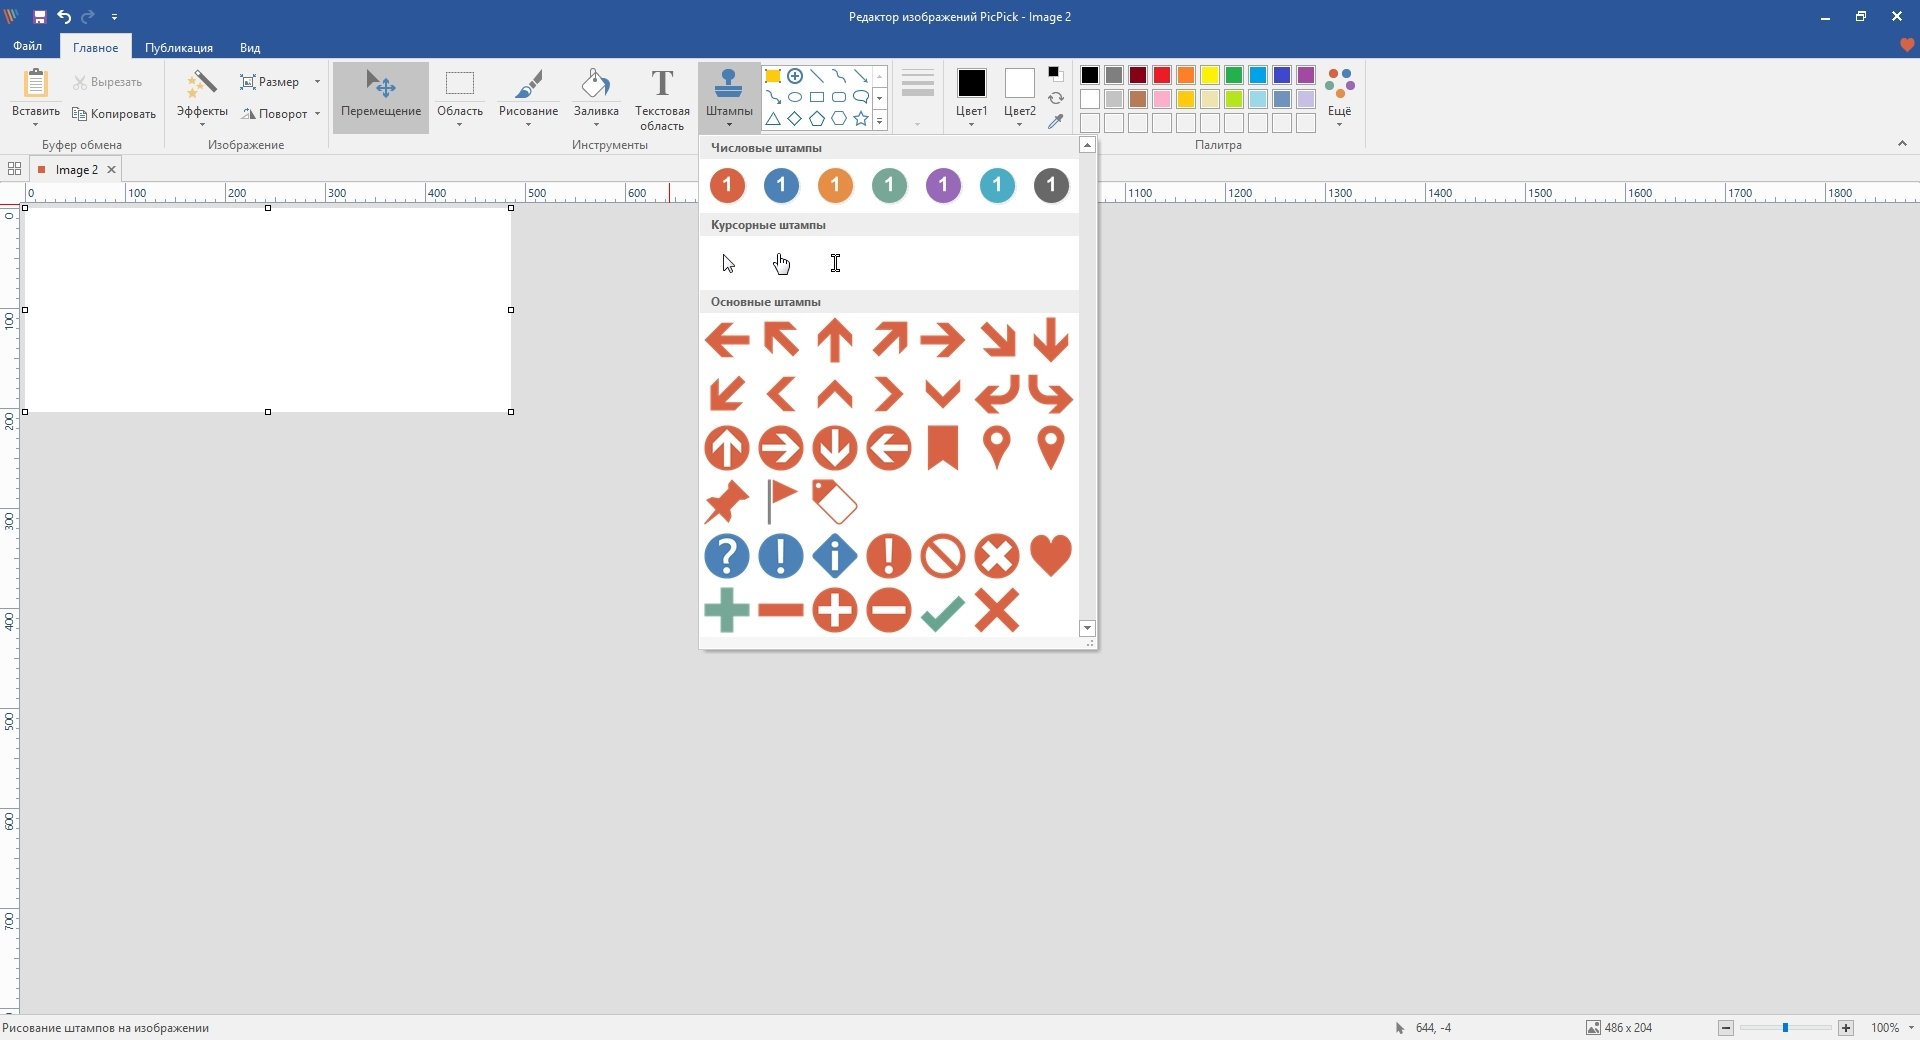1920x1040 pixels.
Task: Choose the red flag stamp
Action: click(x=780, y=501)
